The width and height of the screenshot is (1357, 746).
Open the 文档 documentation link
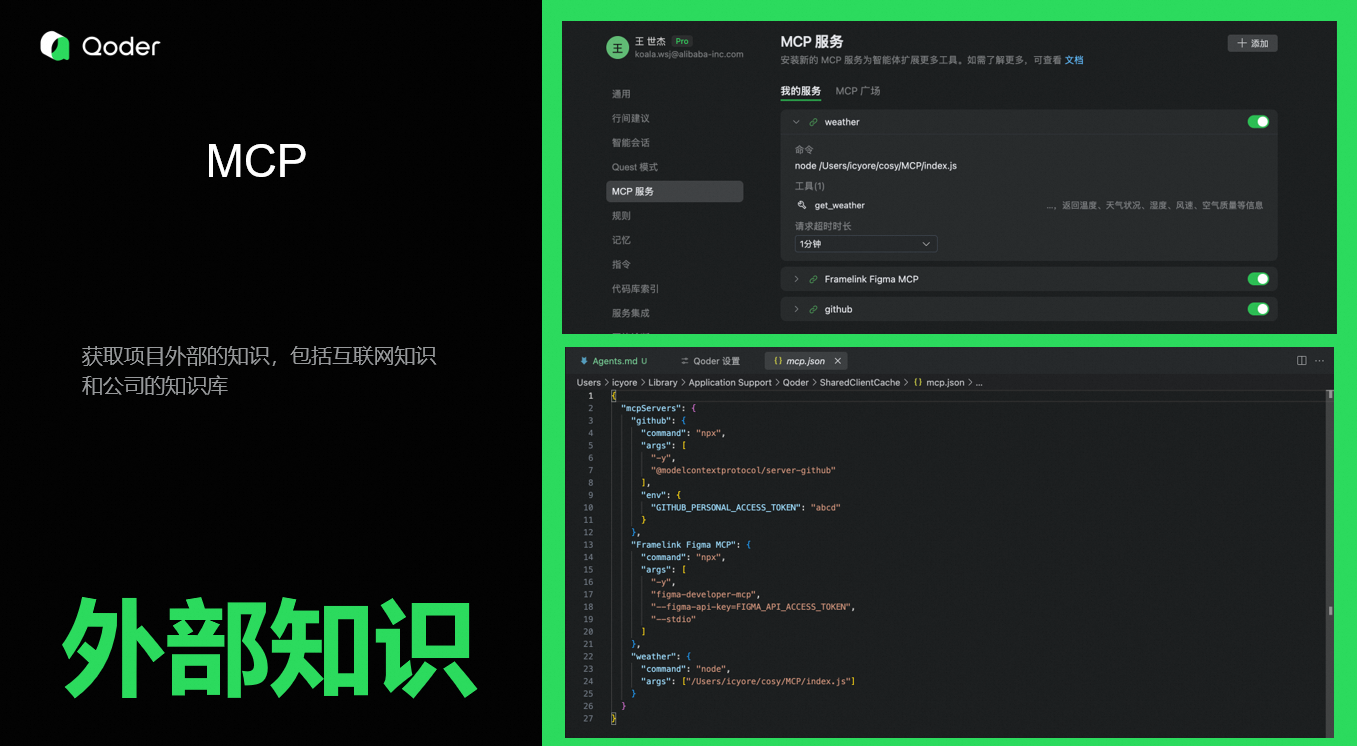(x=1074, y=60)
